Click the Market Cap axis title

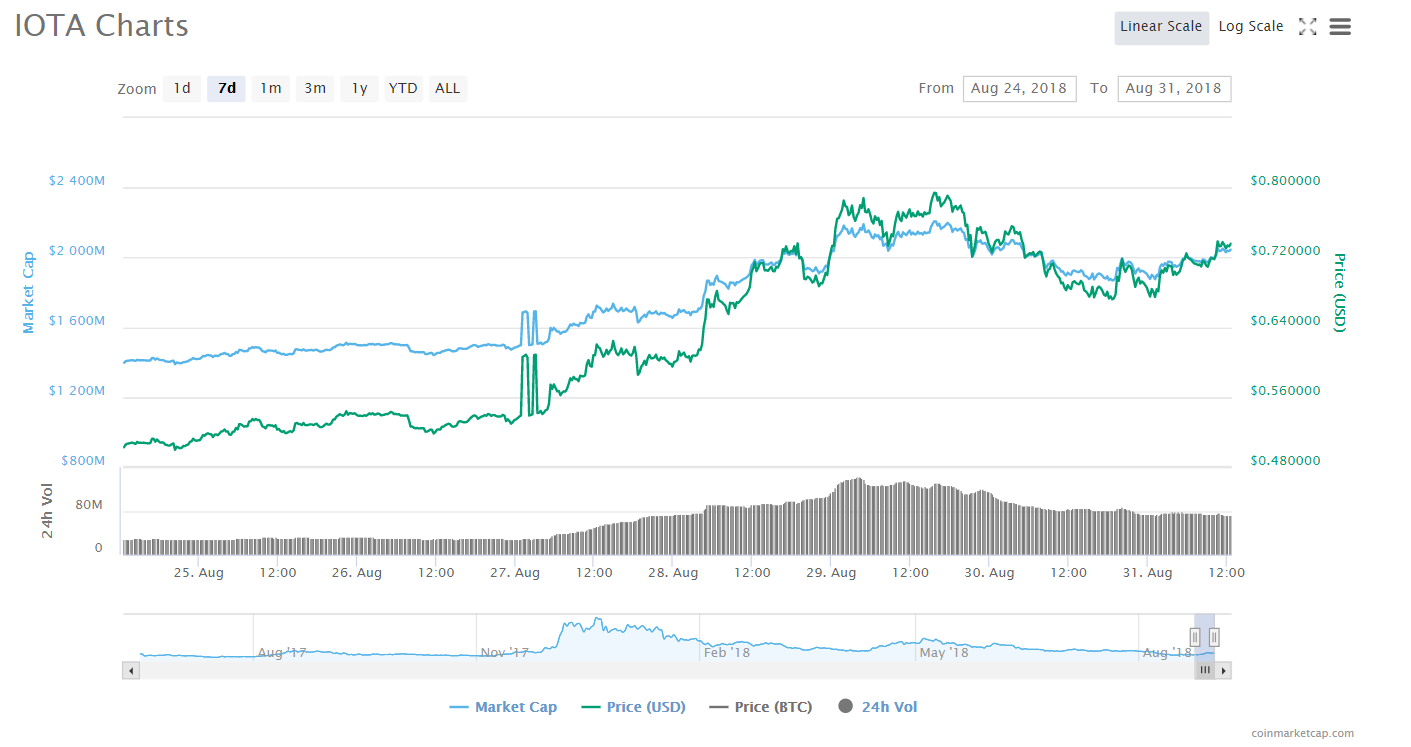click(x=28, y=292)
